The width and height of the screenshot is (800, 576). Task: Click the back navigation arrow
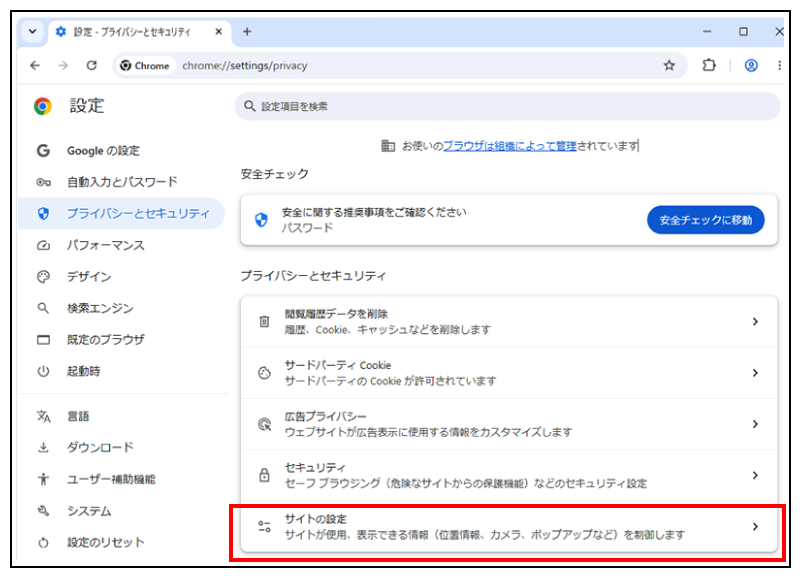click(35, 65)
